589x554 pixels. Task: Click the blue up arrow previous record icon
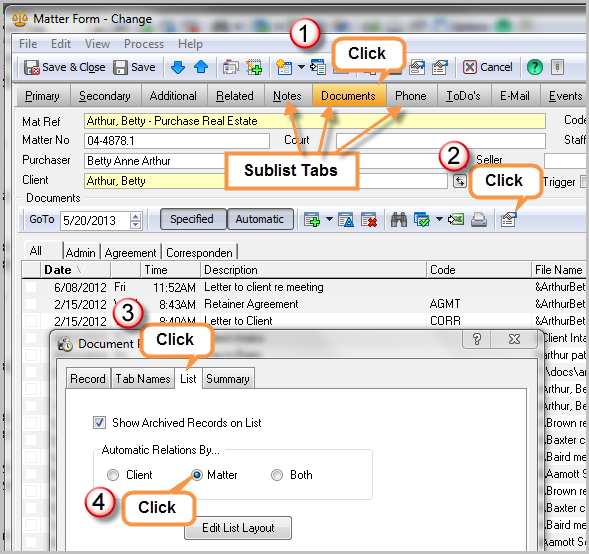coord(201,67)
